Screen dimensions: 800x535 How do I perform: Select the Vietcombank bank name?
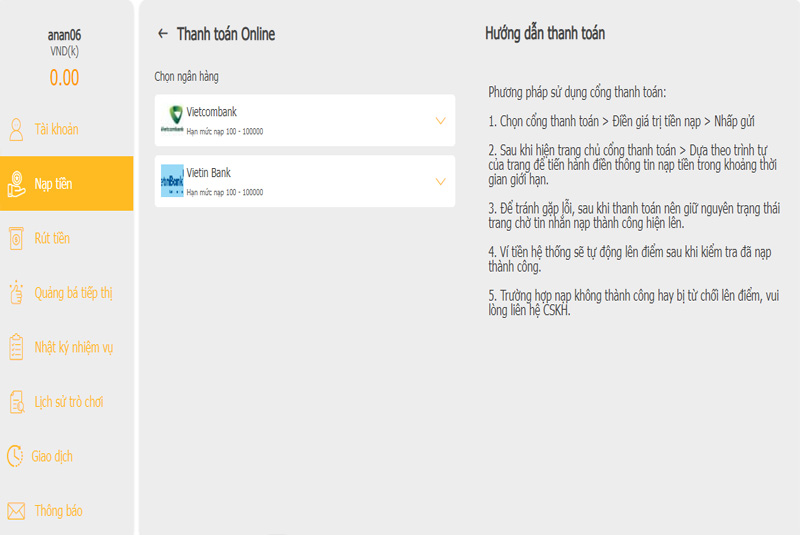pos(212,112)
